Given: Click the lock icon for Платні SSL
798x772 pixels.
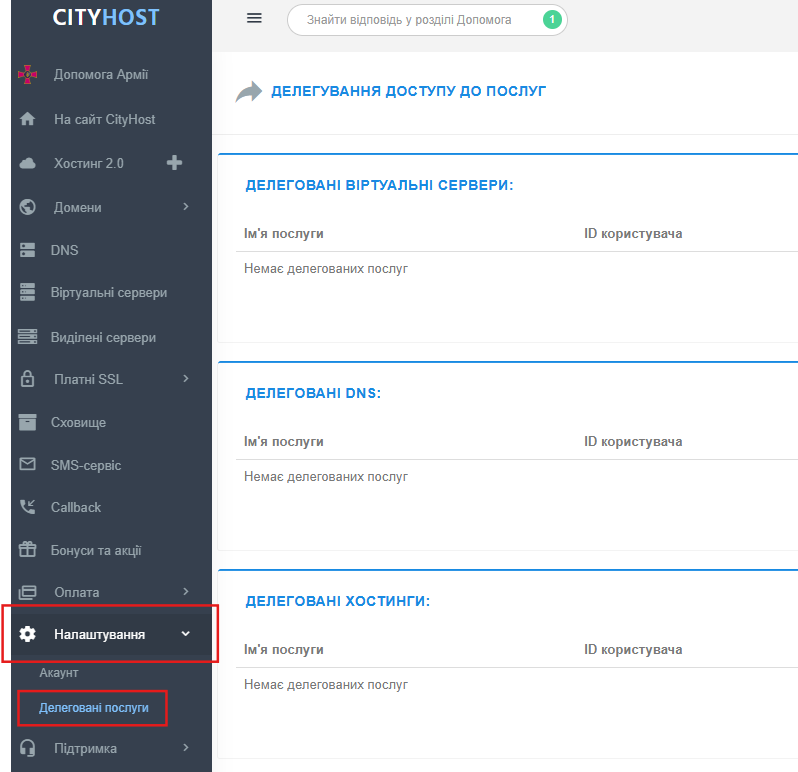Looking at the screenshot, I should (x=28, y=379).
